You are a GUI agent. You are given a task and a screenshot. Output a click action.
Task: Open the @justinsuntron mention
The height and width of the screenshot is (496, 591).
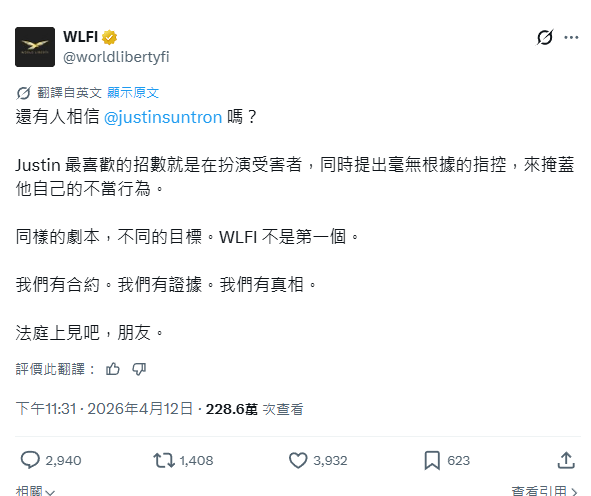[163, 117]
